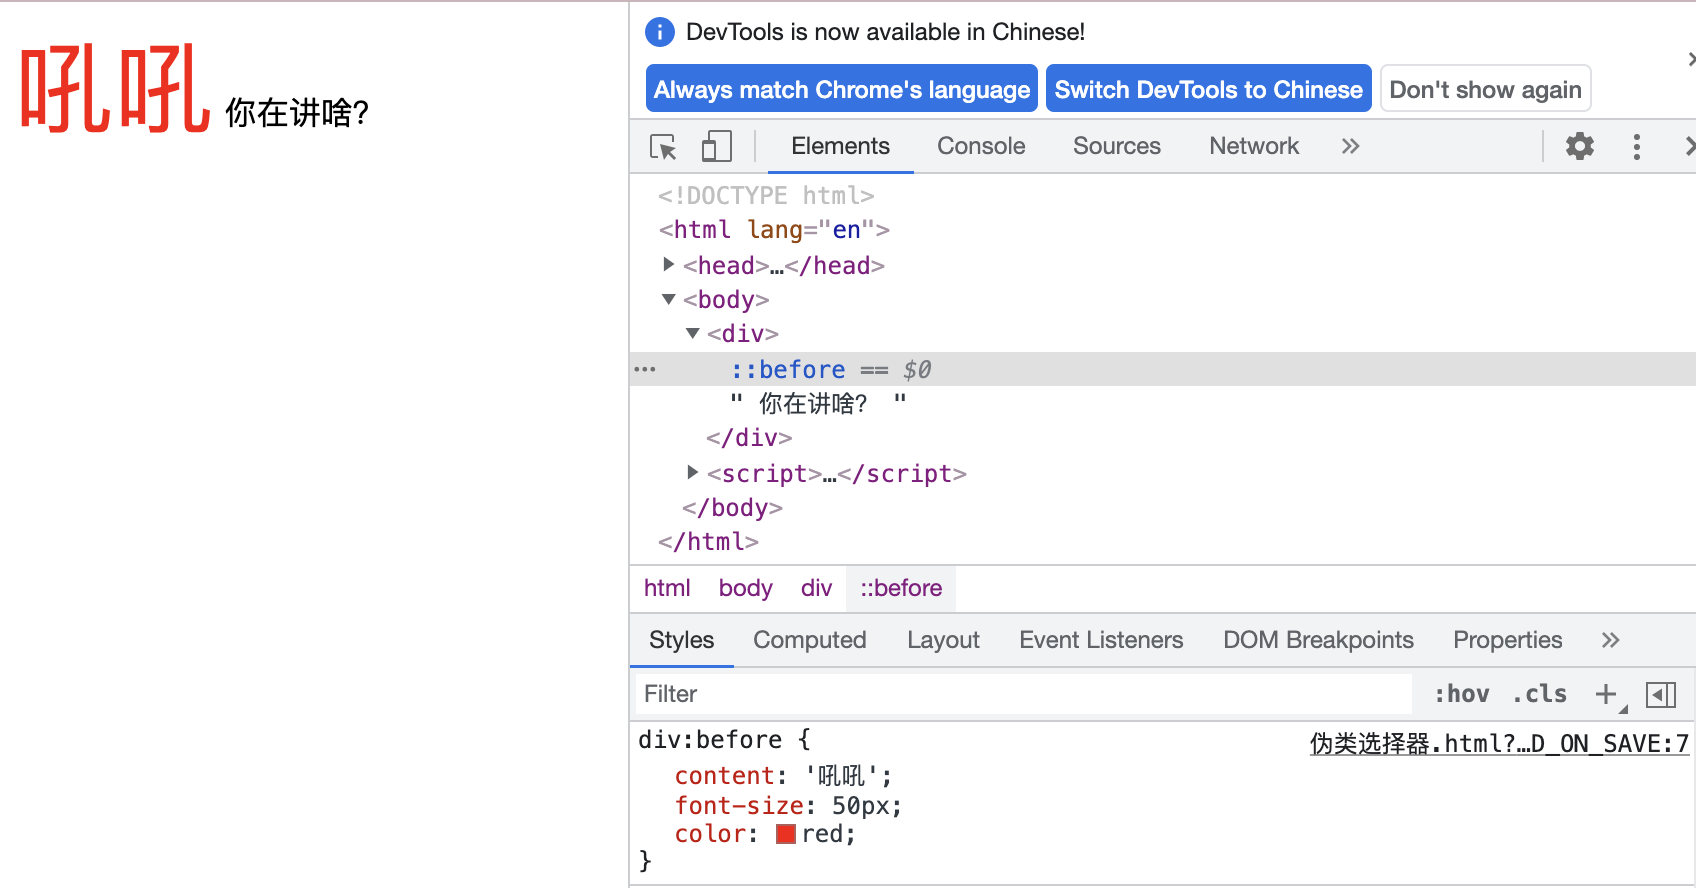Toggle the device toolbar icon
The height and width of the screenshot is (888, 1696).
[x=716, y=147]
